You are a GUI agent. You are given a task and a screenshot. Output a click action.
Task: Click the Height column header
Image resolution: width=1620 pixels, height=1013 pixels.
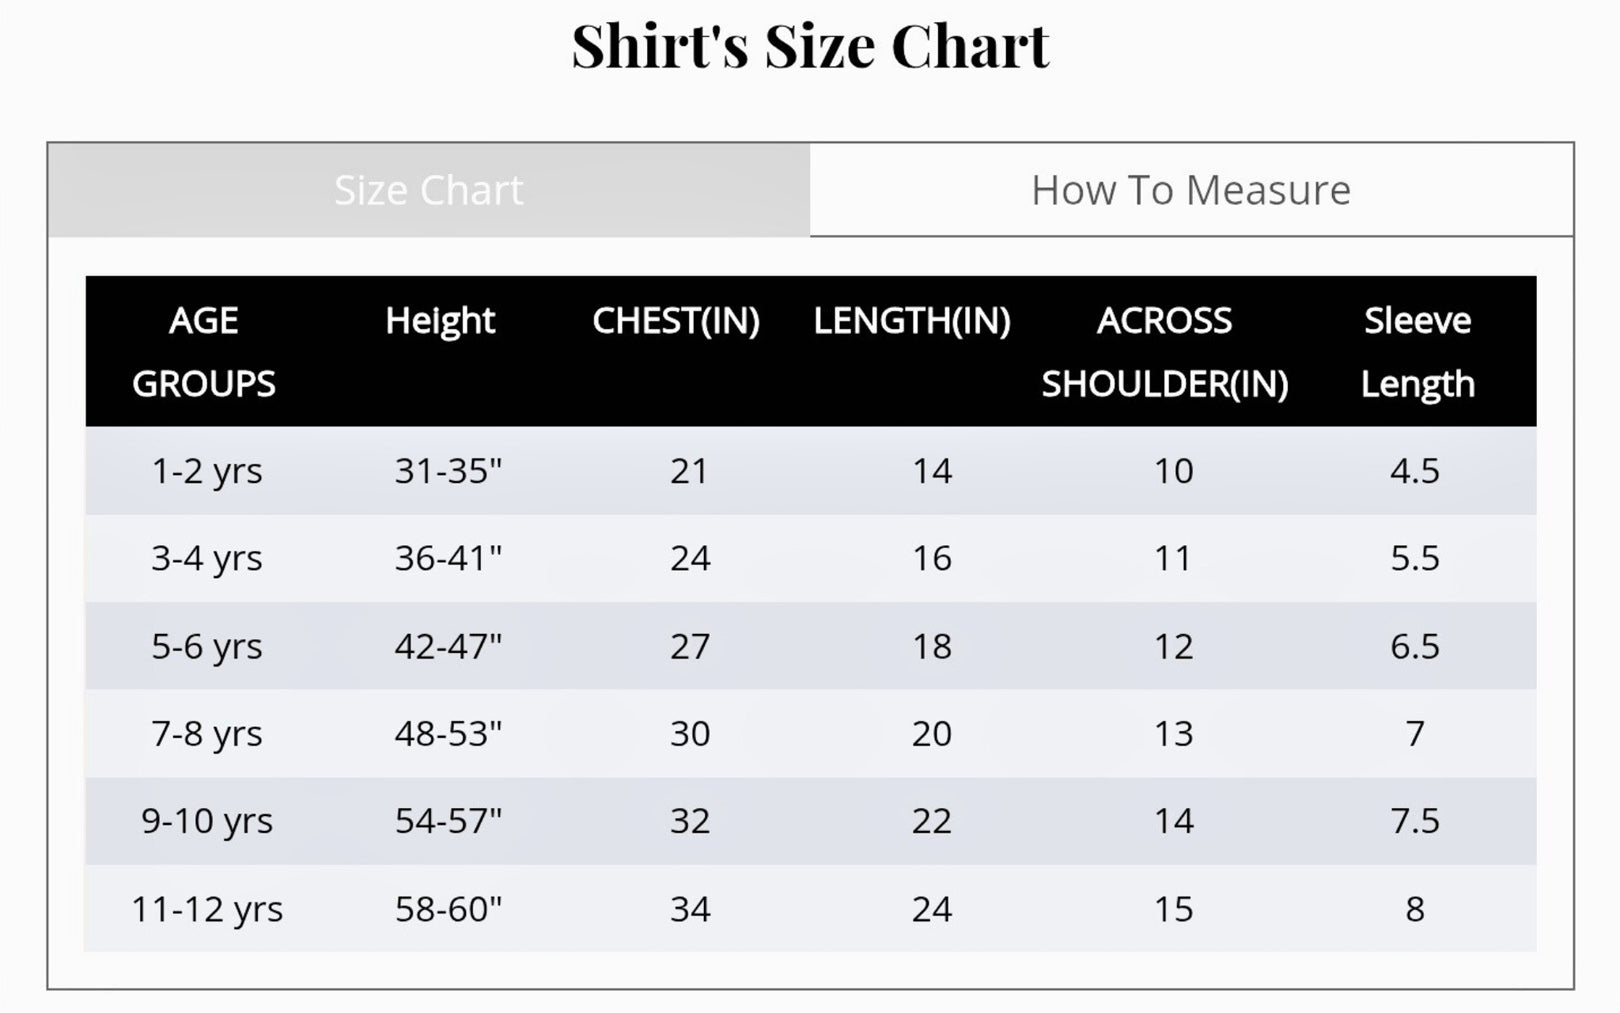tap(440, 321)
